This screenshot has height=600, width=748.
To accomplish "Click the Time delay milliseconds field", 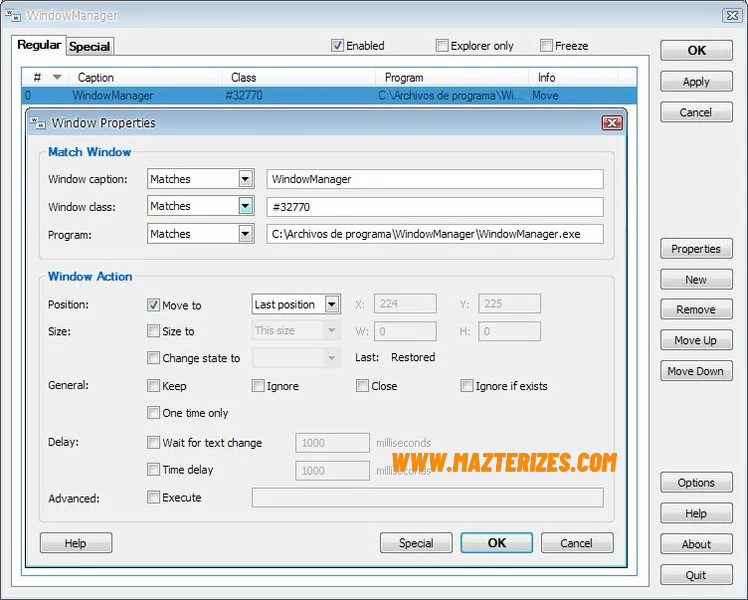I will coord(332,471).
